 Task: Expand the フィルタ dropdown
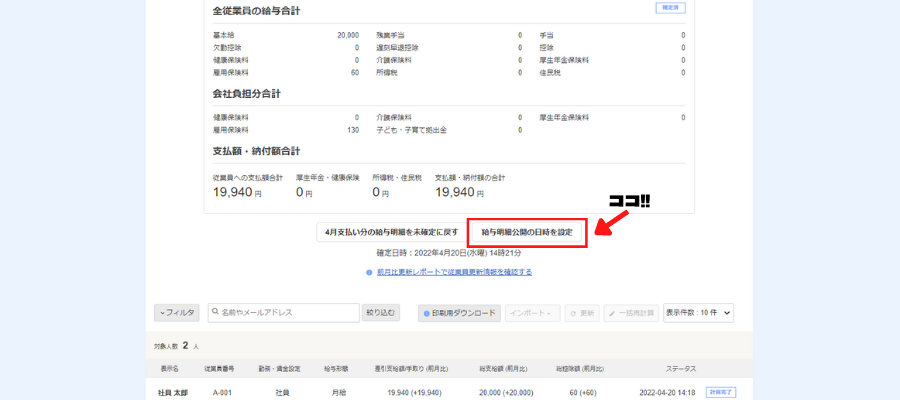point(177,313)
